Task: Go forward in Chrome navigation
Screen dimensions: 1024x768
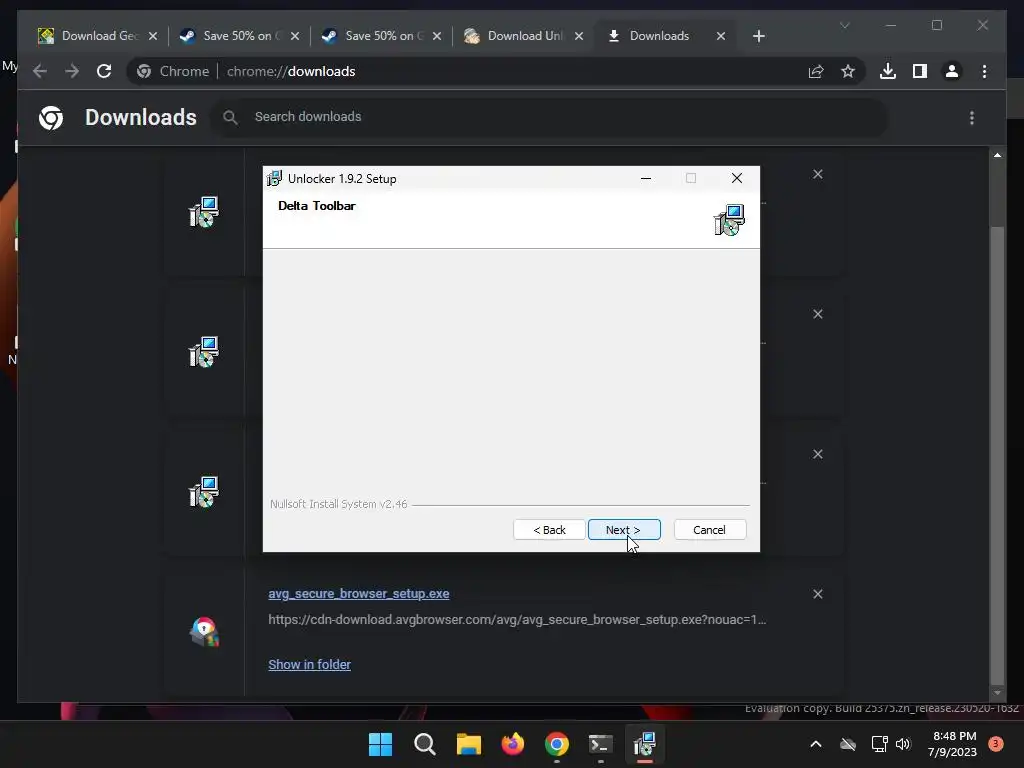Action: tap(72, 71)
